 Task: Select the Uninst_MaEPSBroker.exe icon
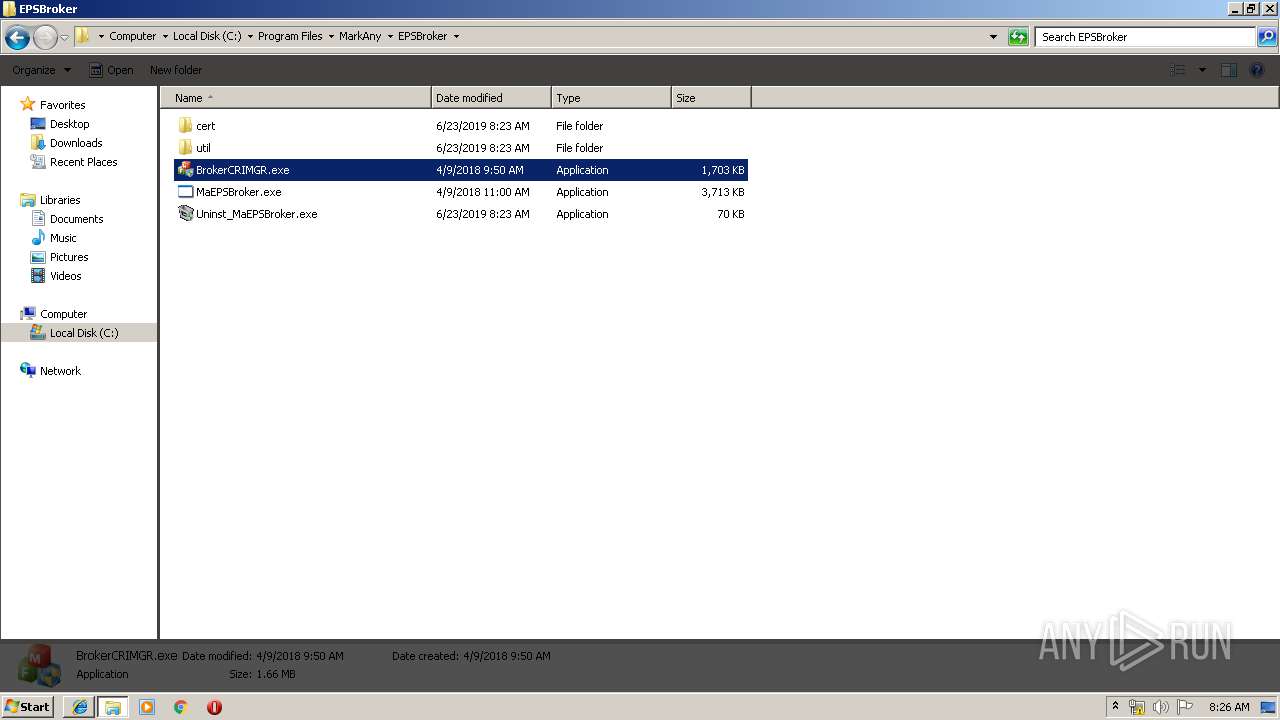tap(185, 214)
